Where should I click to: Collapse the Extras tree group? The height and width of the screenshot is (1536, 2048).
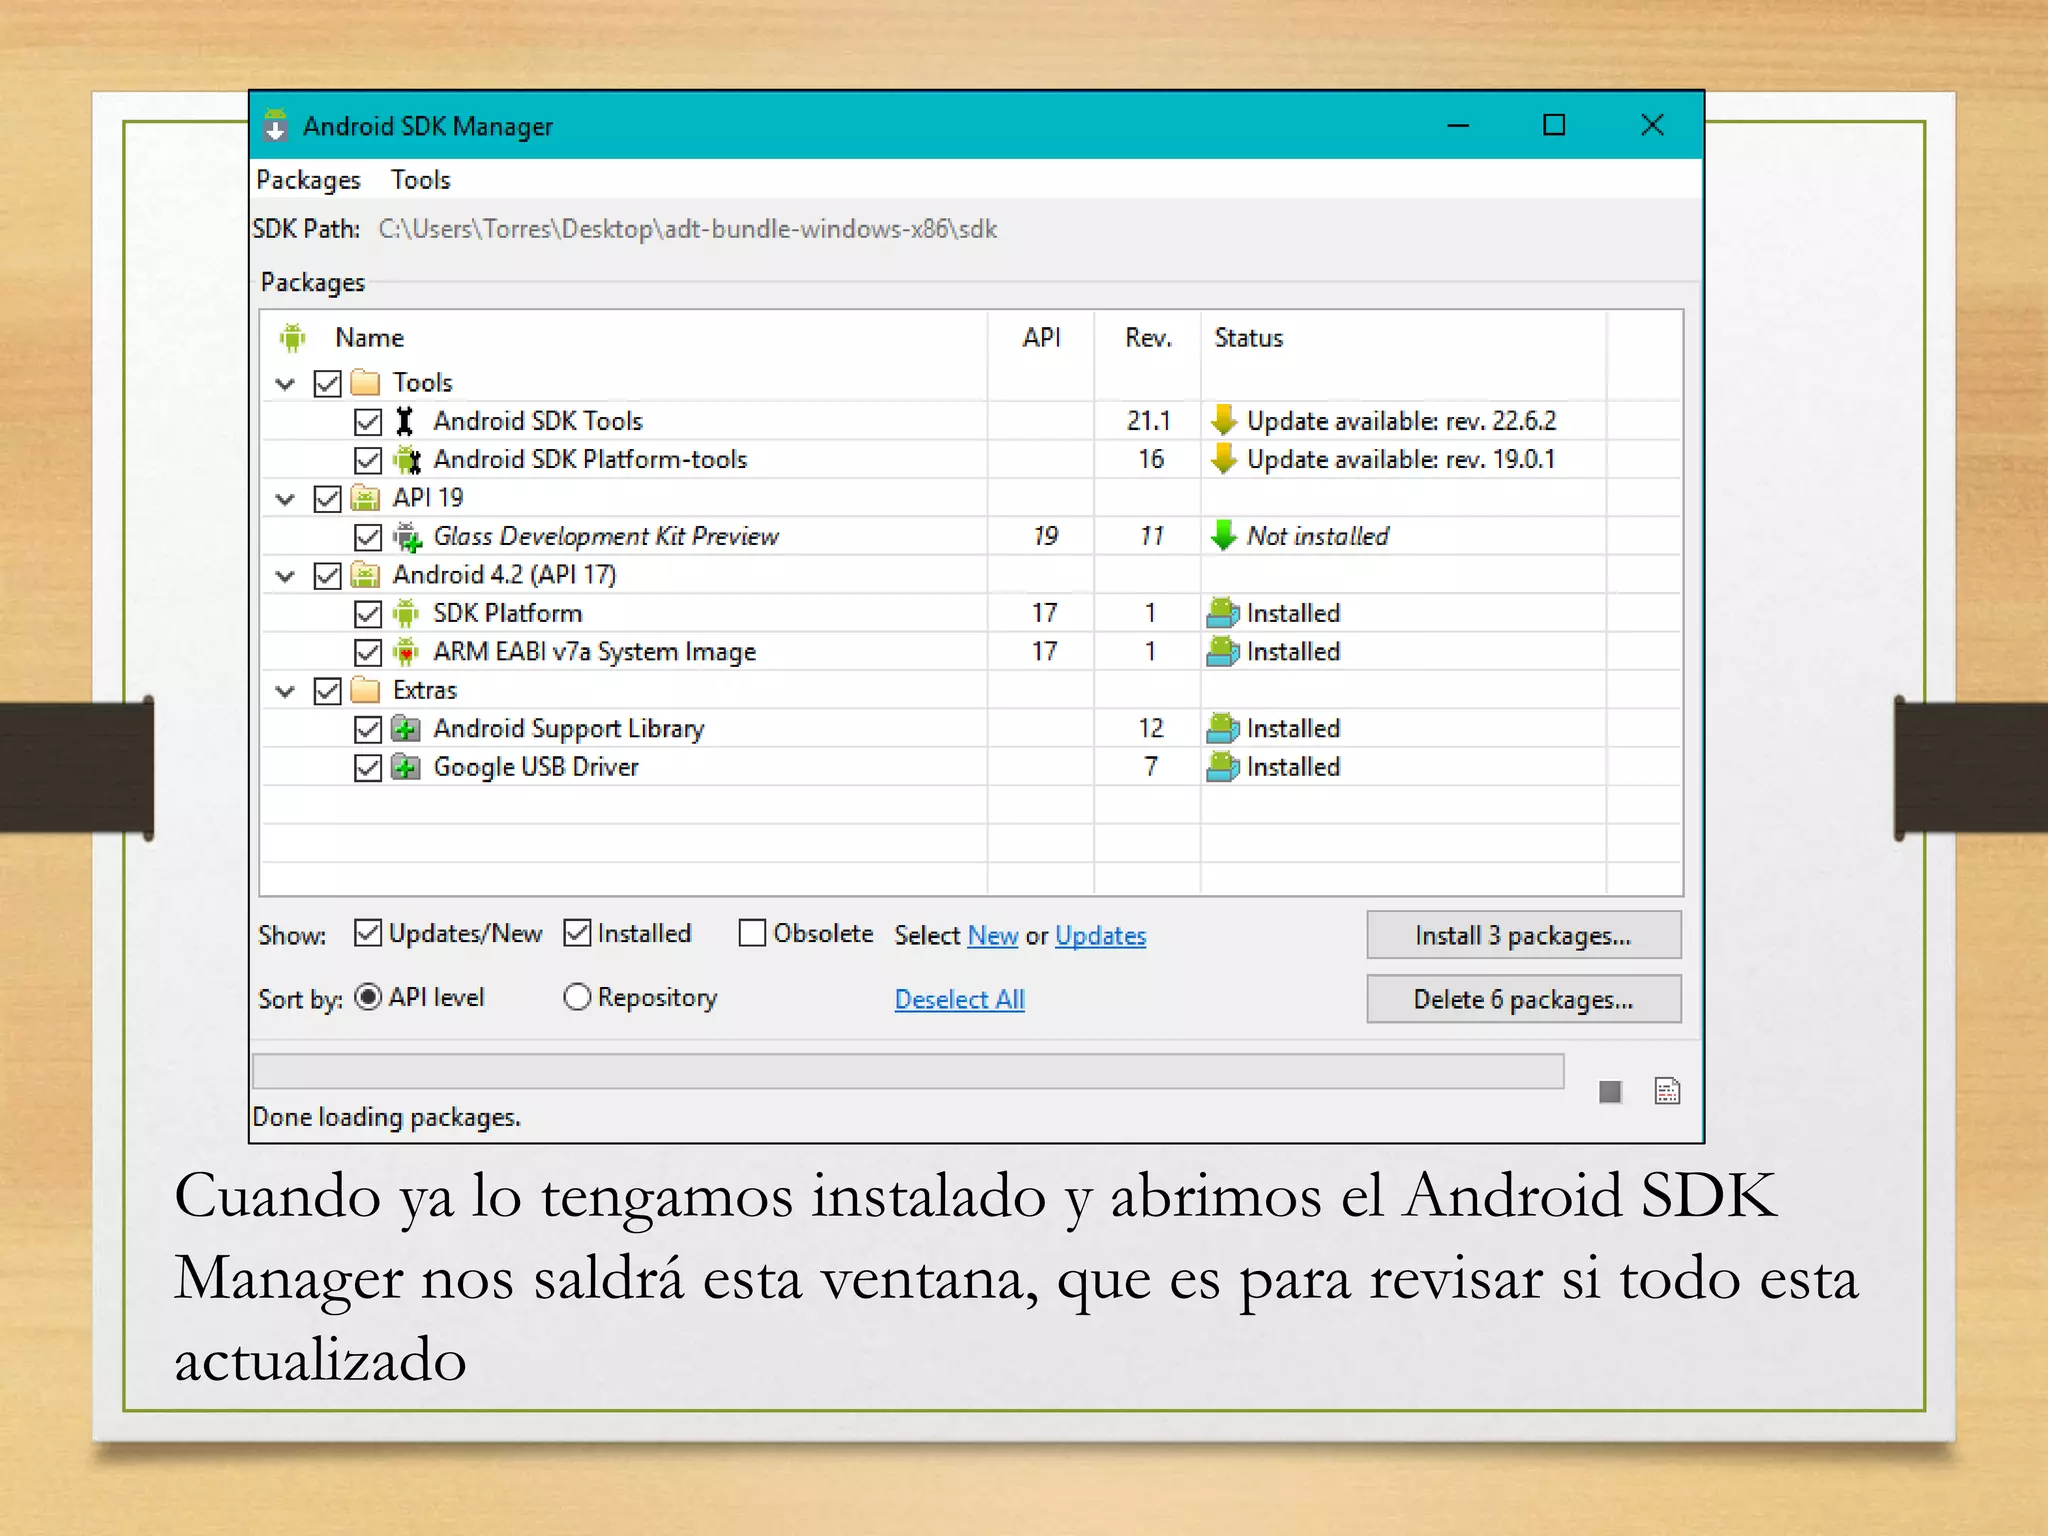pos(286,691)
